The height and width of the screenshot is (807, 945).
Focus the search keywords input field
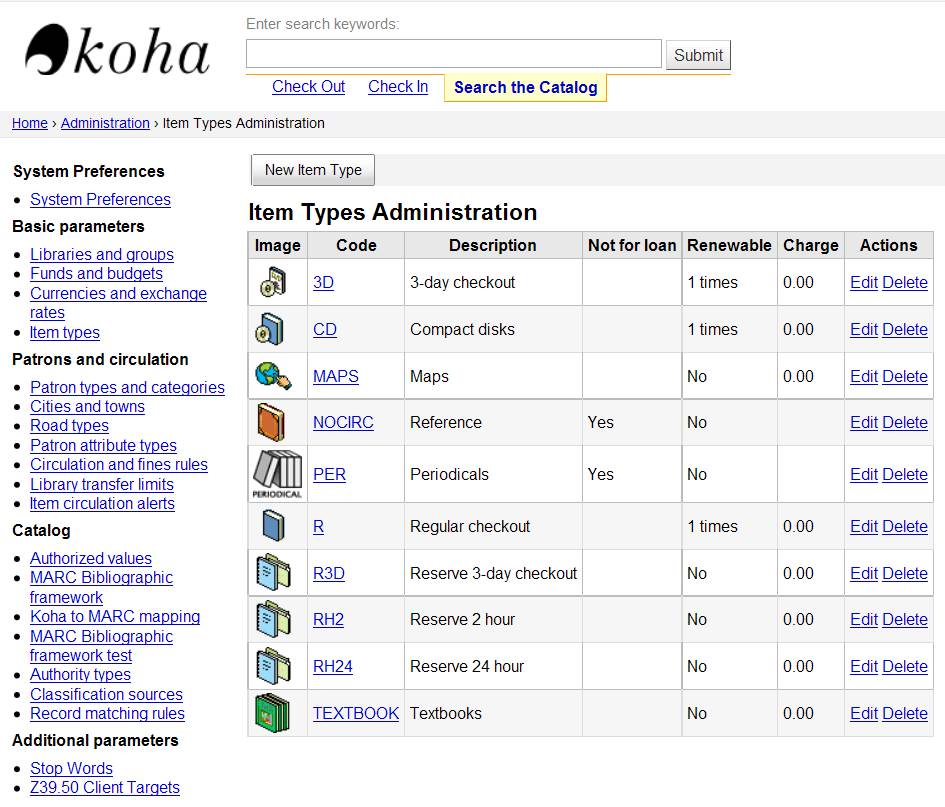453,54
